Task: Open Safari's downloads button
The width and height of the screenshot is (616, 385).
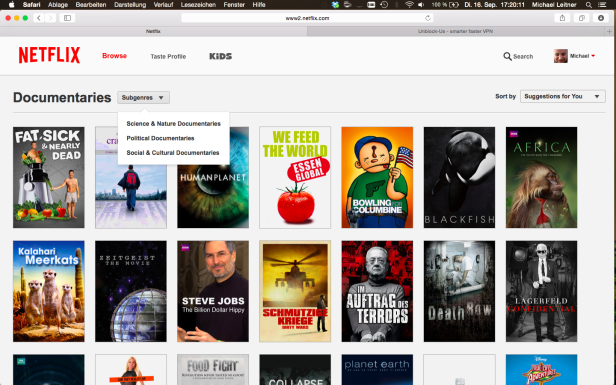Action: (x=601, y=18)
